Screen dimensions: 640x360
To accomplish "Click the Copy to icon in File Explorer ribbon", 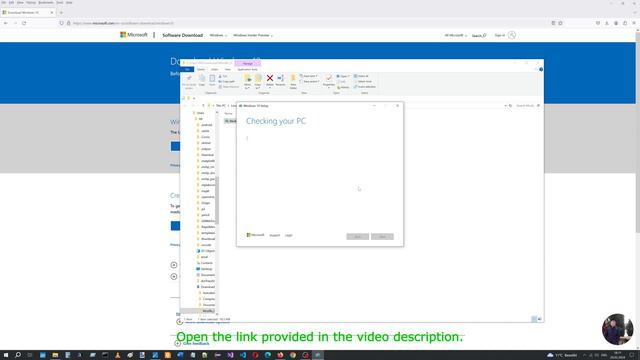I will pos(258,79).
